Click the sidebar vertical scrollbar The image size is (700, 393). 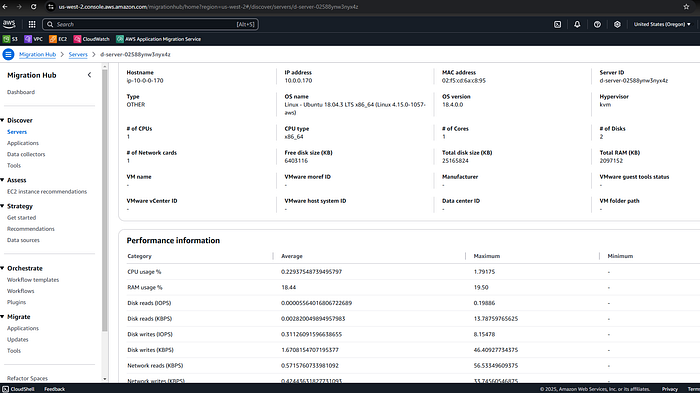click(x=105, y=201)
